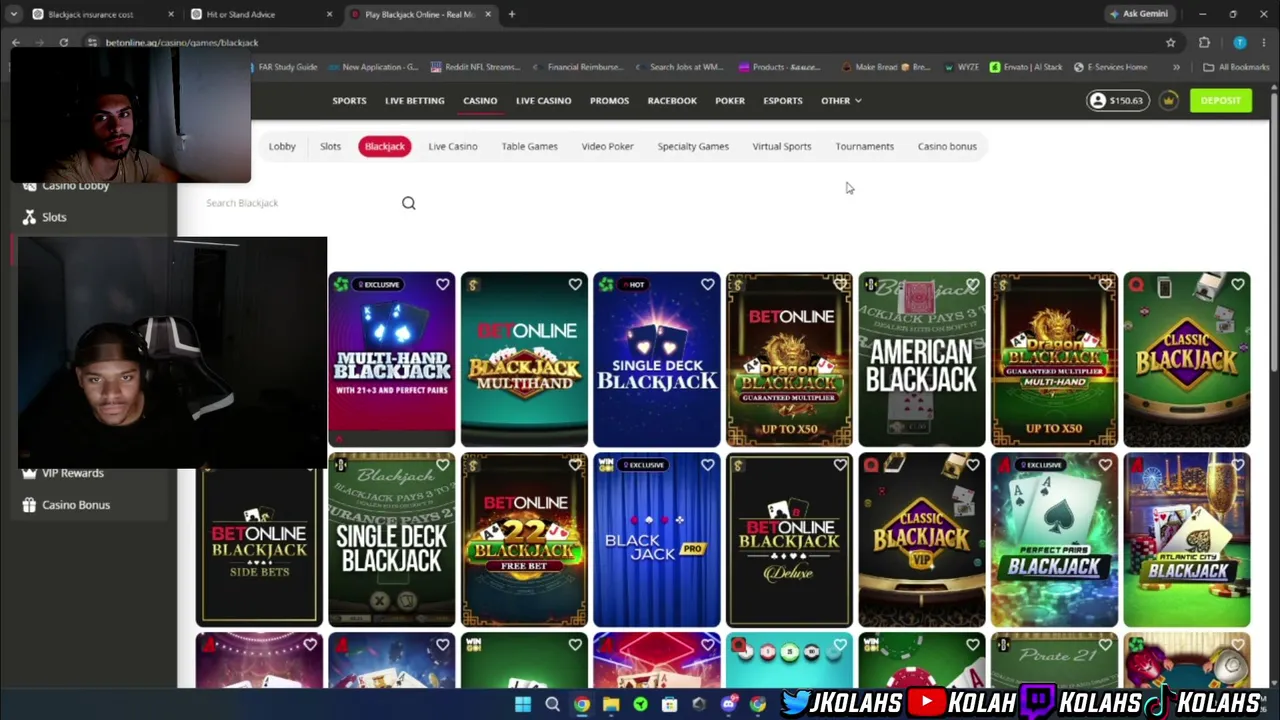
Task: Open the WYZE bookmark
Action: [960, 67]
